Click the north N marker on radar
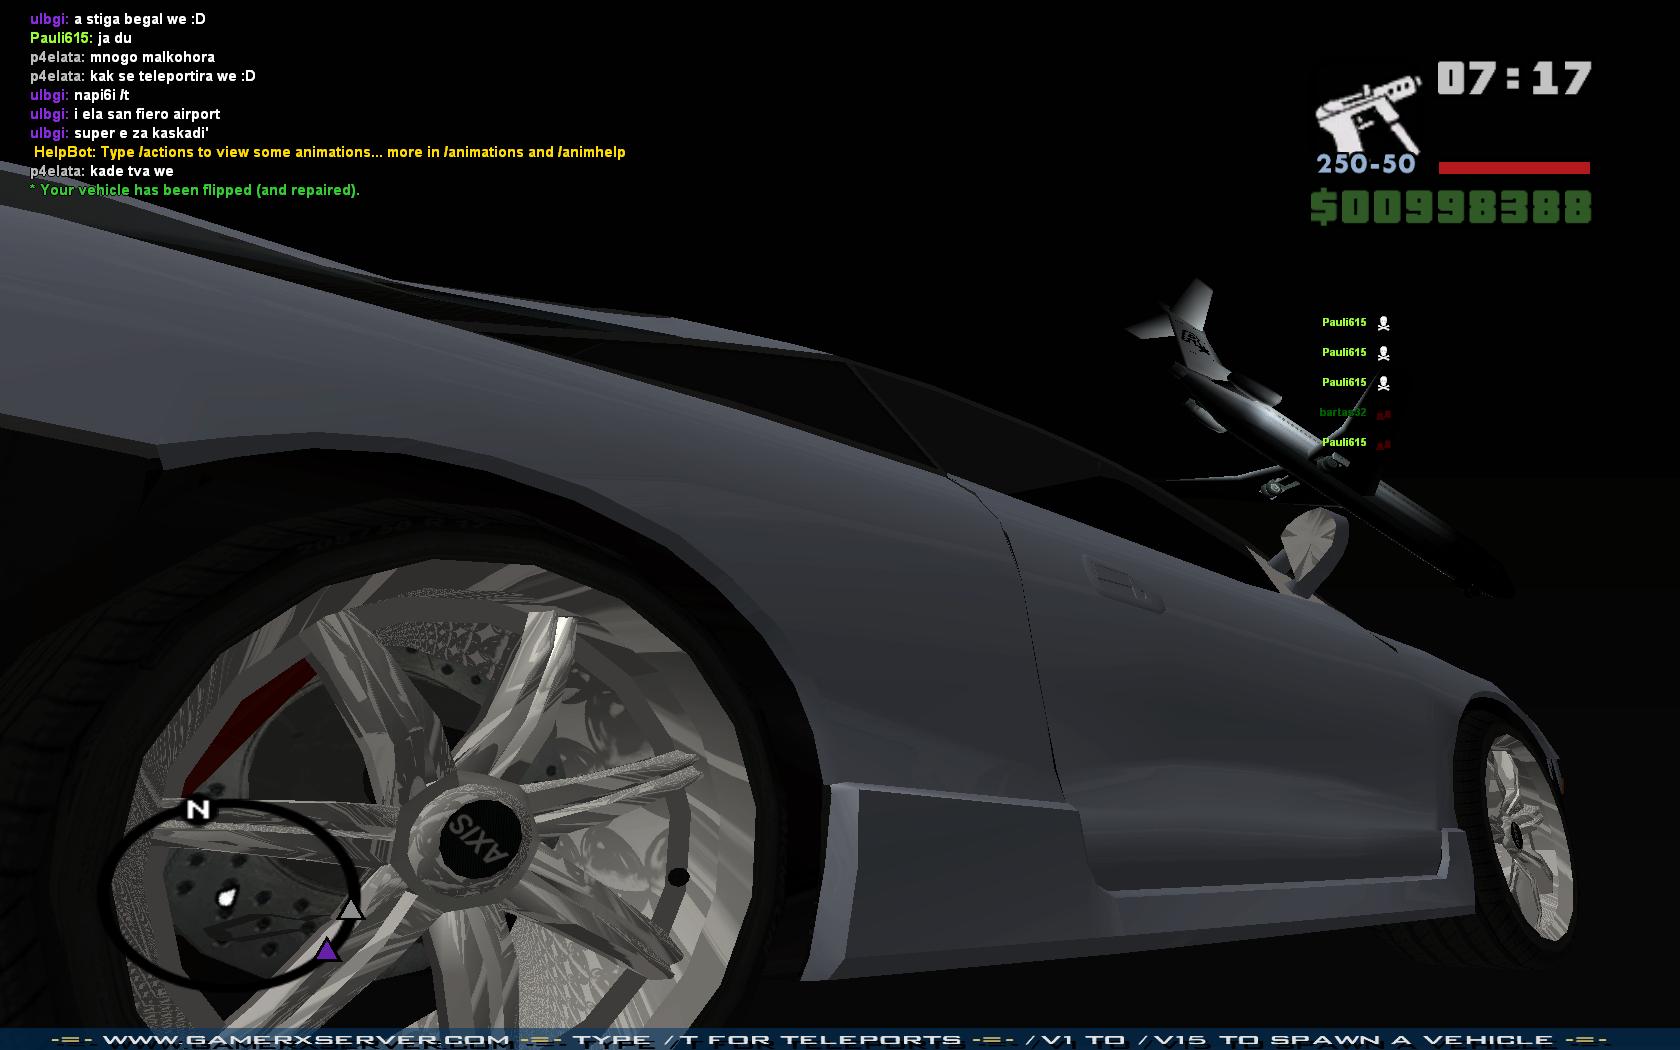 198,809
